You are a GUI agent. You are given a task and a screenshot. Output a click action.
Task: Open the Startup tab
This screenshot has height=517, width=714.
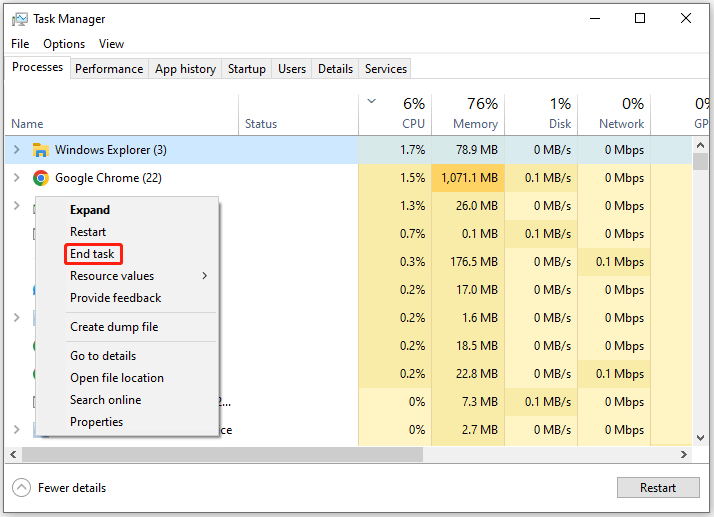click(247, 69)
